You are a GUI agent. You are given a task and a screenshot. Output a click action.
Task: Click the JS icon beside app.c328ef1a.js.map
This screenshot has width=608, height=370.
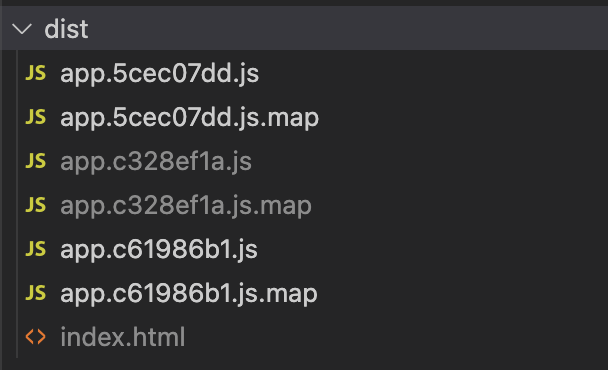(x=36, y=204)
